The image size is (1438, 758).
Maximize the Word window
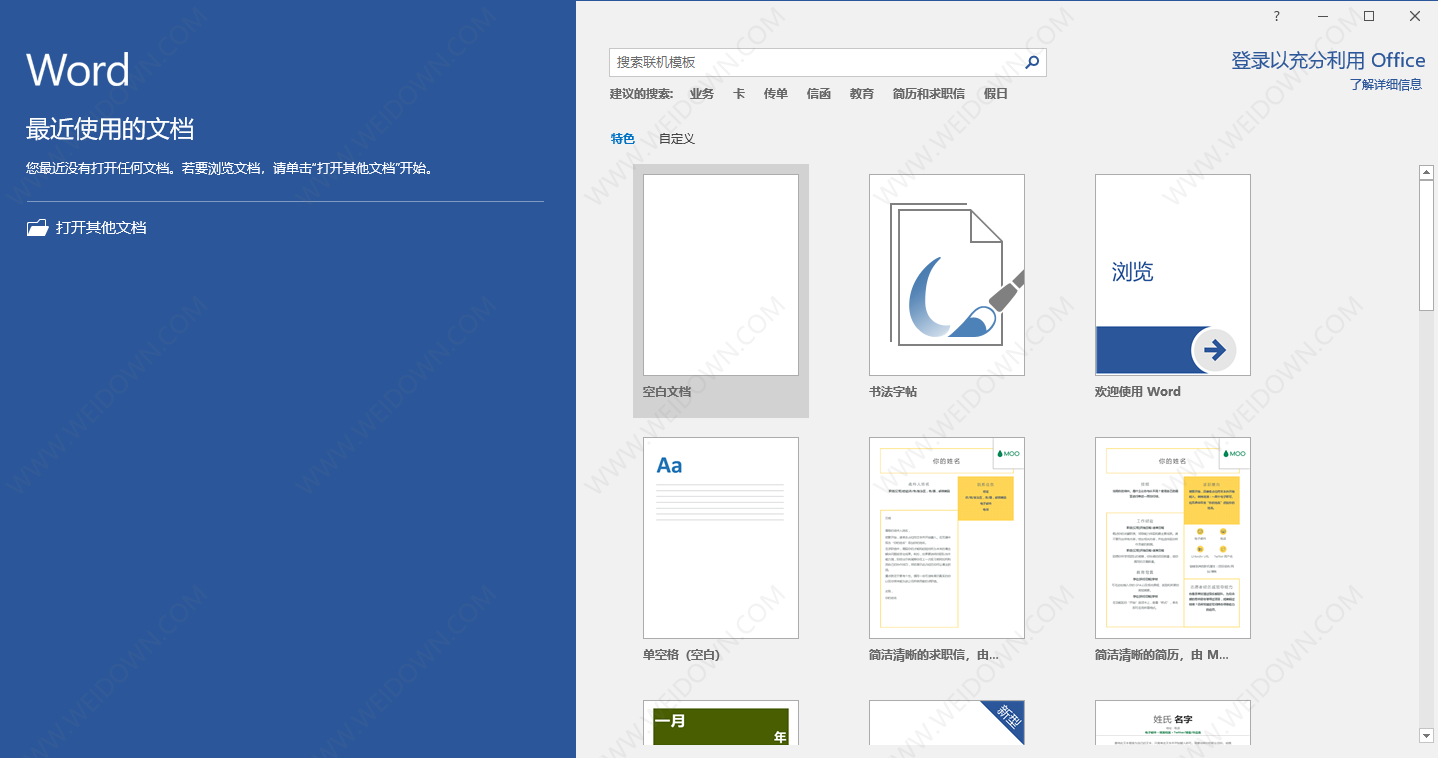coord(1369,16)
